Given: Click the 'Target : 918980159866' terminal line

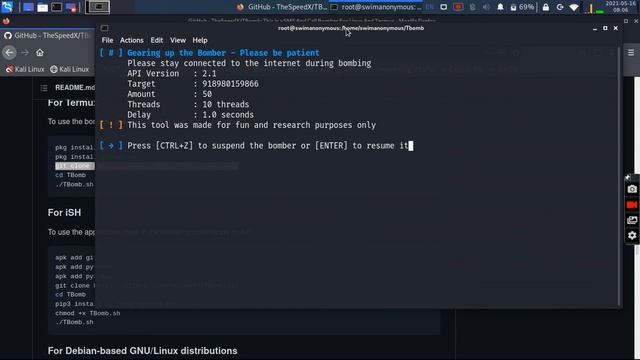Looking at the screenshot, I should (x=193, y=84).
